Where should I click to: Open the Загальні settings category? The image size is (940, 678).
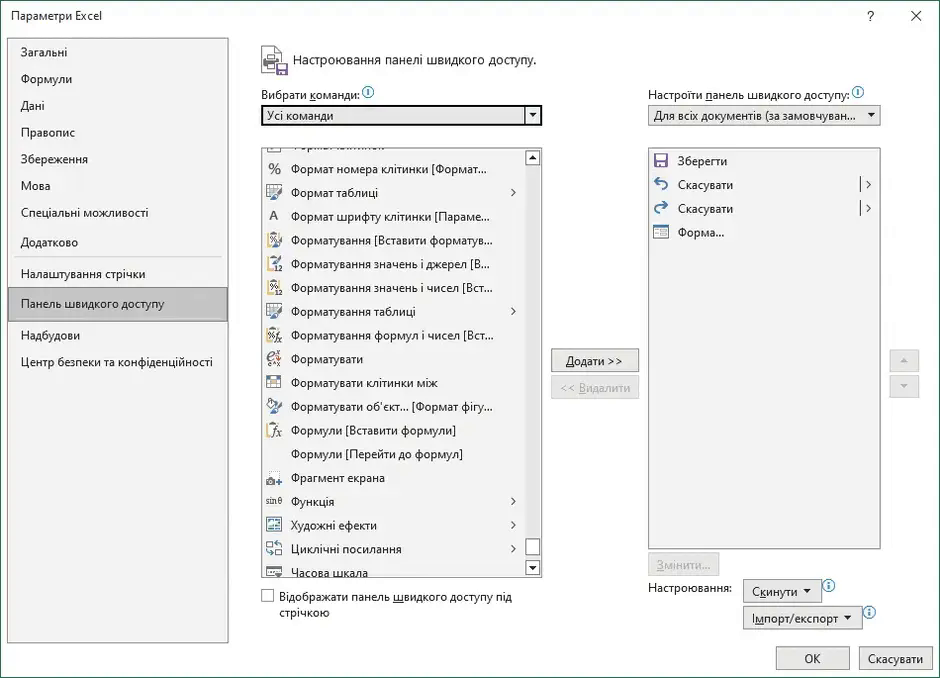click(x=118, y=52)
